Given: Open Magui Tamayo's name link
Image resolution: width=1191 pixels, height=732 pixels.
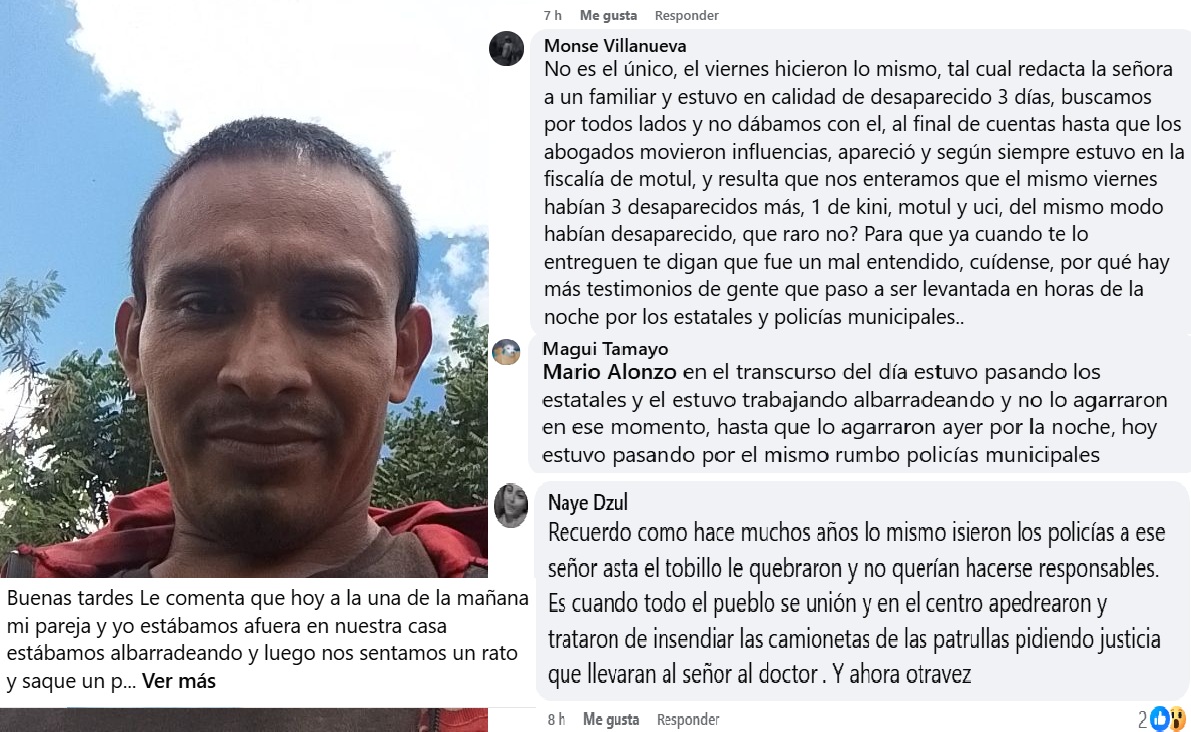Looking at the screenshot, I should [x=605, y=349].
